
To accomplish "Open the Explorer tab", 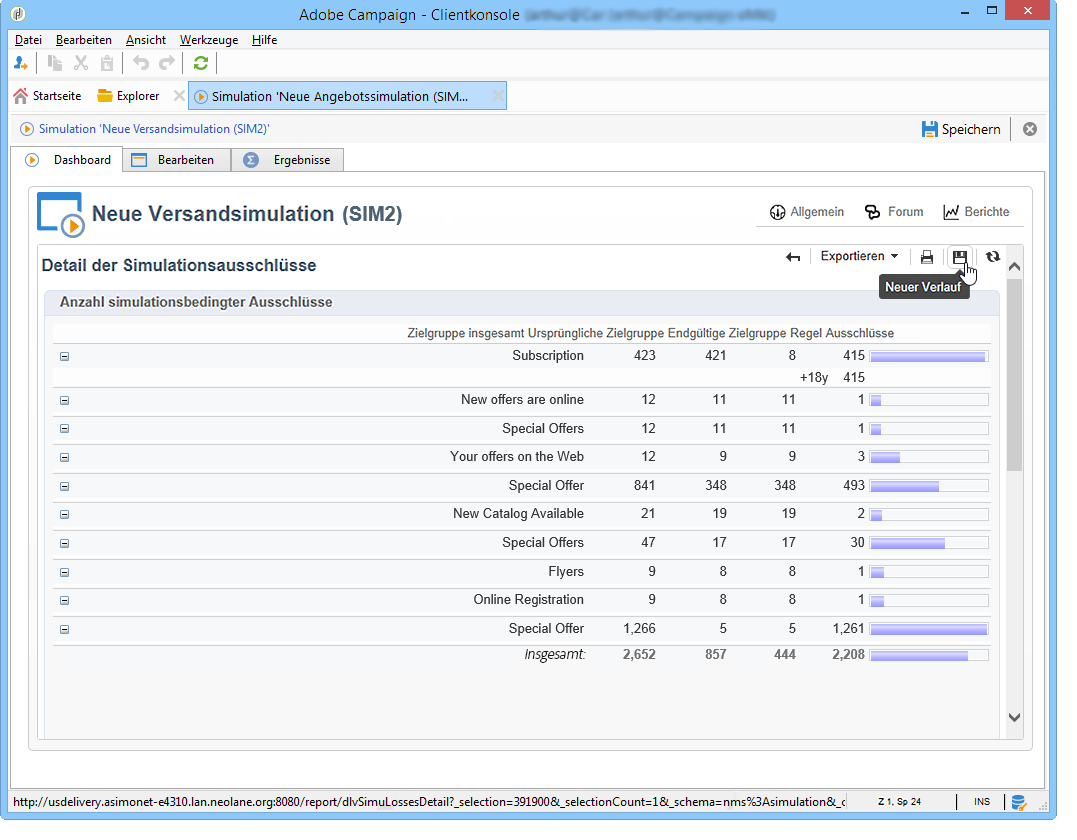I will tap(128, 97).
